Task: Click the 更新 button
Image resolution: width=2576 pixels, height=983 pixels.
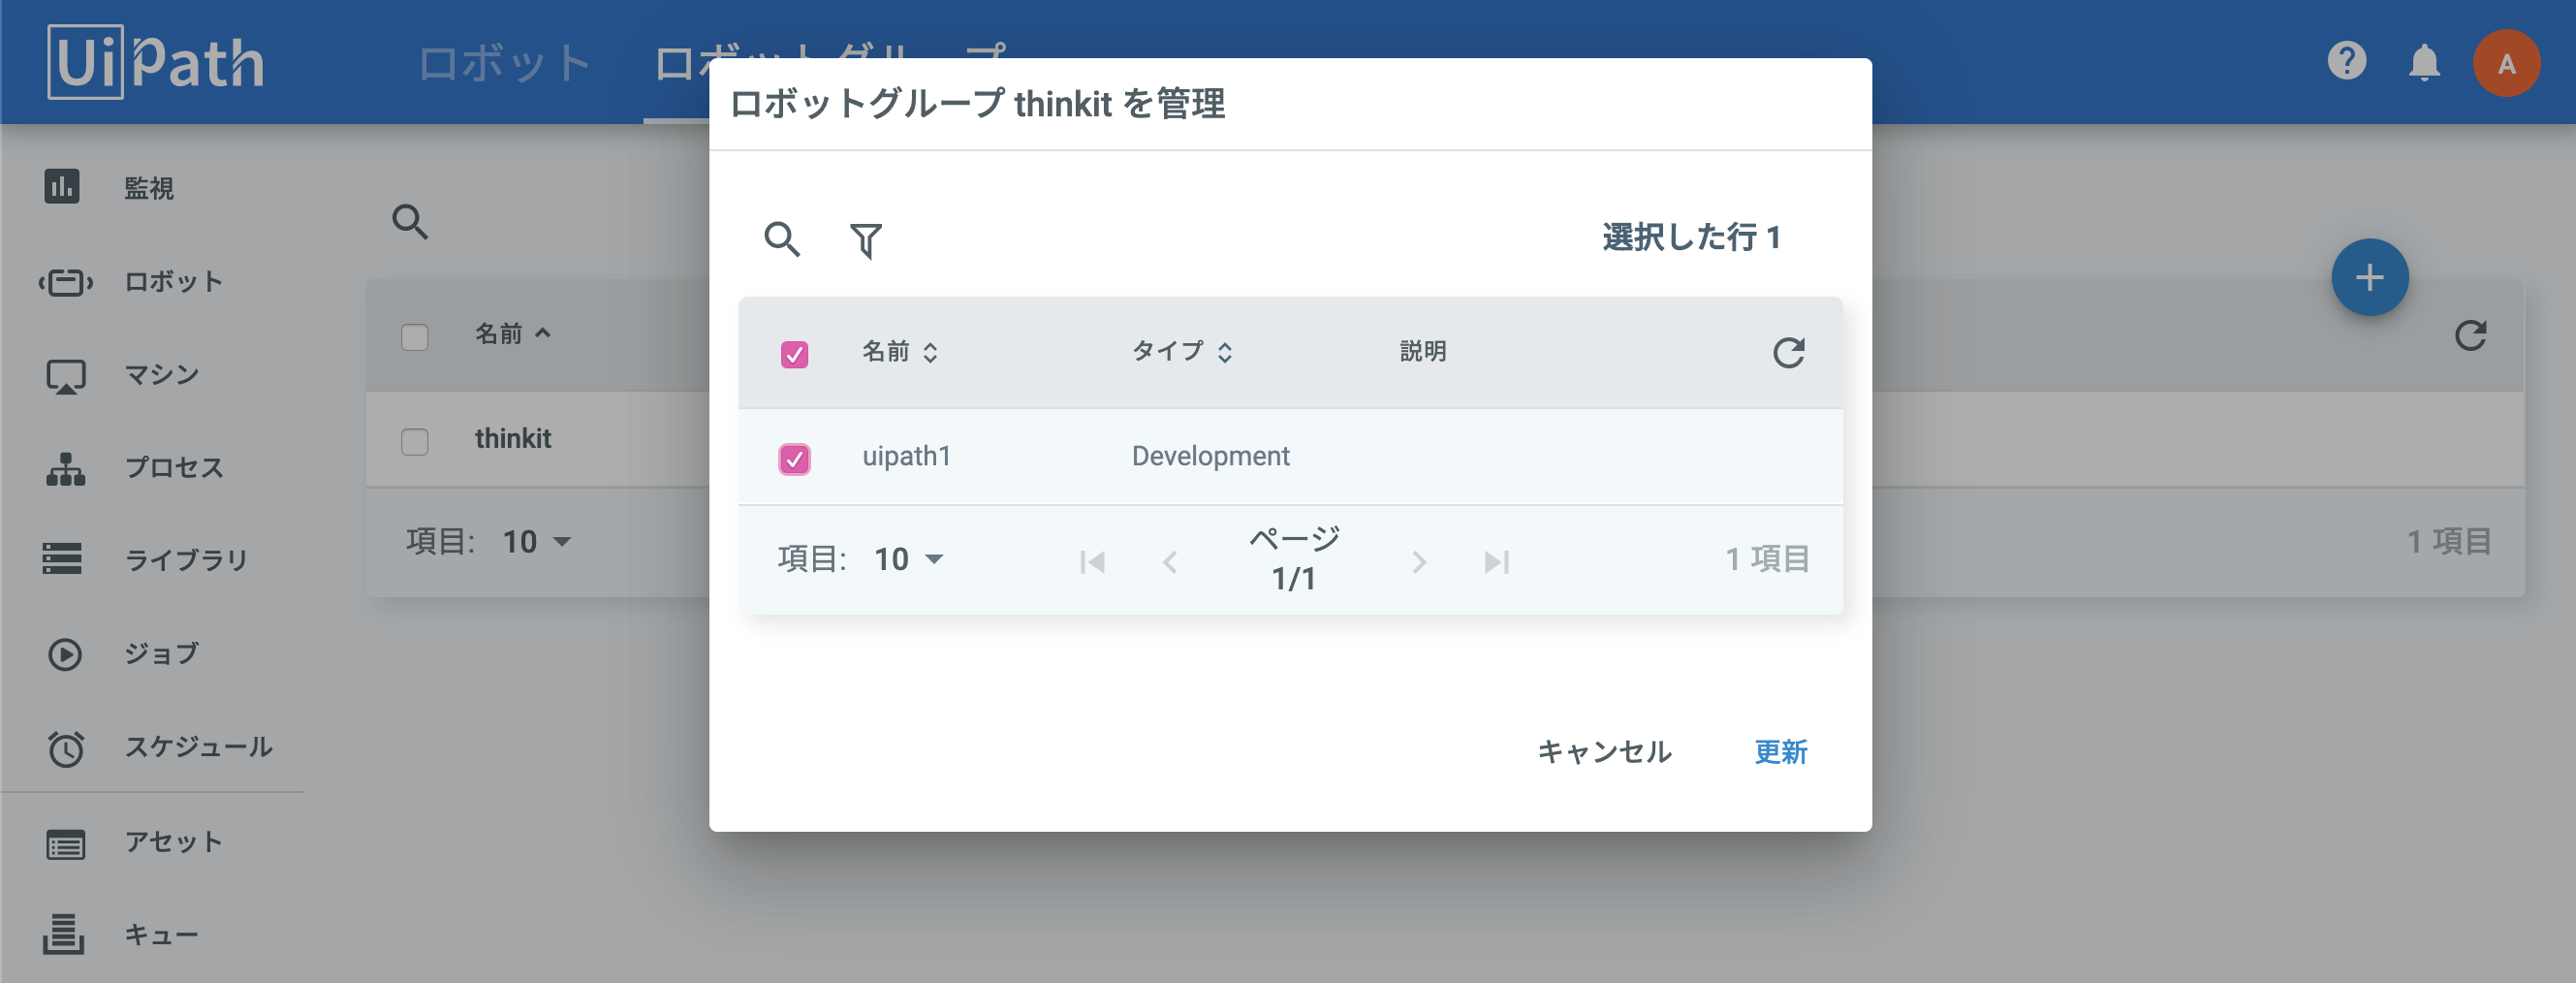Action: [1780, 752]
